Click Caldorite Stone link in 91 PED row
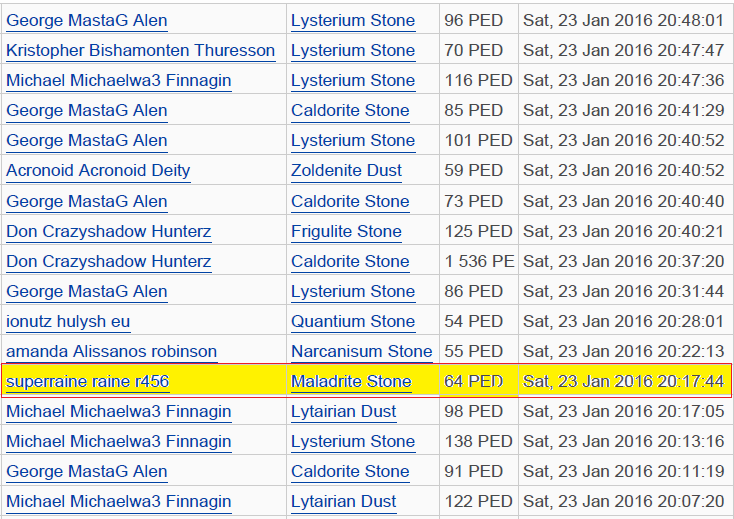This screenshot has width=734, height=519. pos(350,471)
